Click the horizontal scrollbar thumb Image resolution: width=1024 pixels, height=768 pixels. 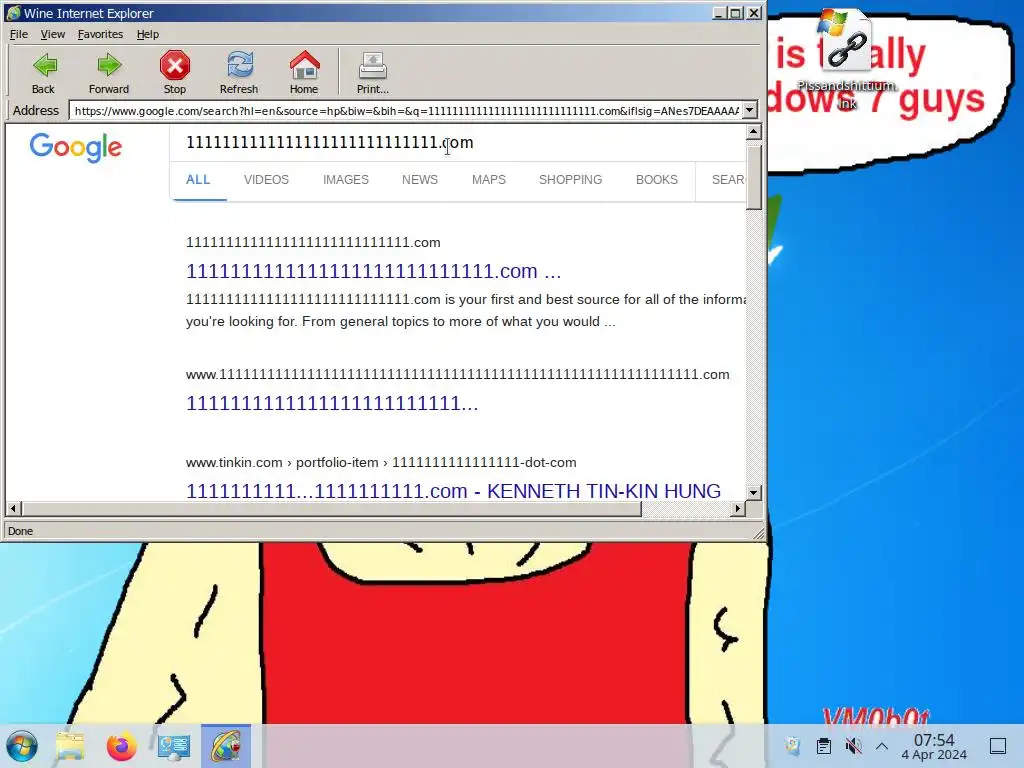(332, 508)
